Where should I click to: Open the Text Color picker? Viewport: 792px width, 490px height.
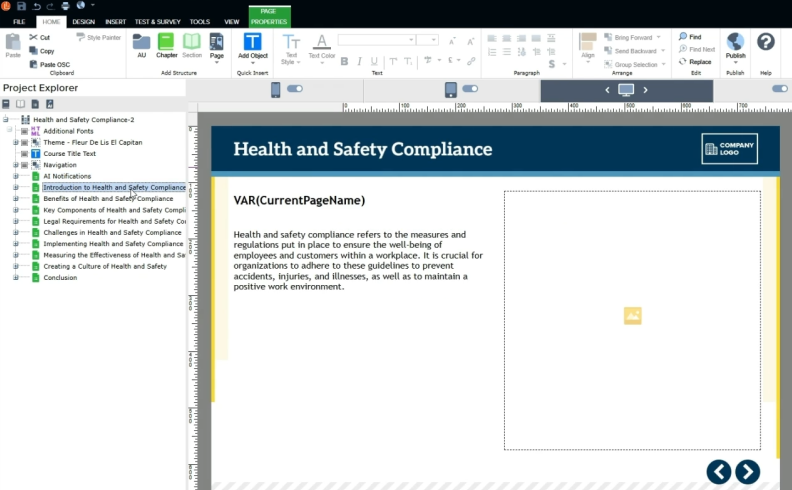tap(321, 49)
